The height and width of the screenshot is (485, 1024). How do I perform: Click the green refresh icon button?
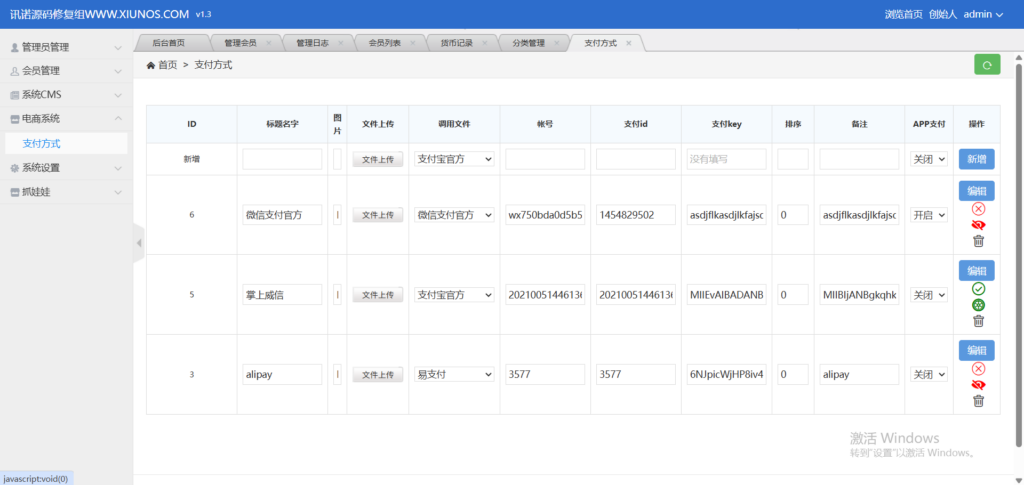point(986,65)
